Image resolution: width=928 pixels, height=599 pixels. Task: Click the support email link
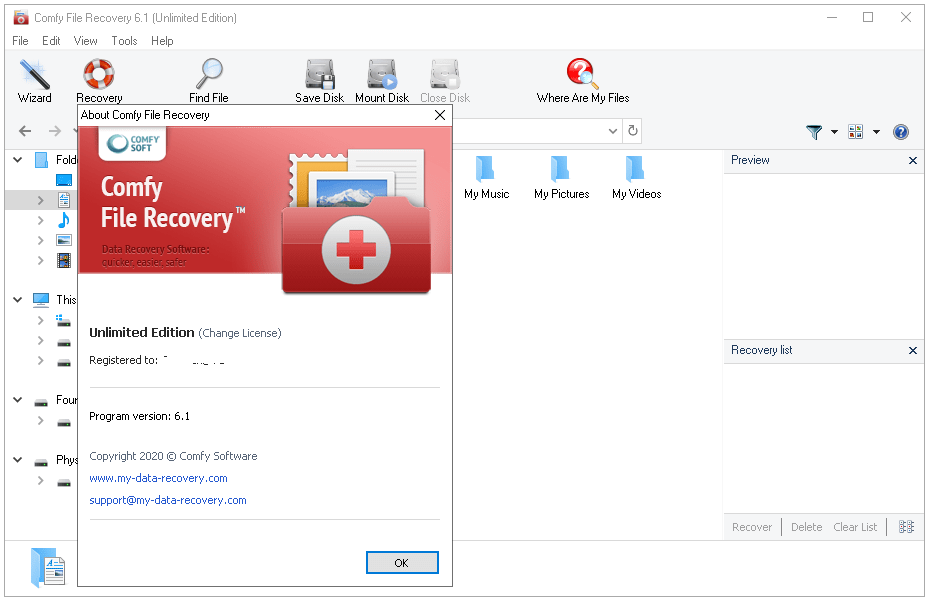point(167,500)
